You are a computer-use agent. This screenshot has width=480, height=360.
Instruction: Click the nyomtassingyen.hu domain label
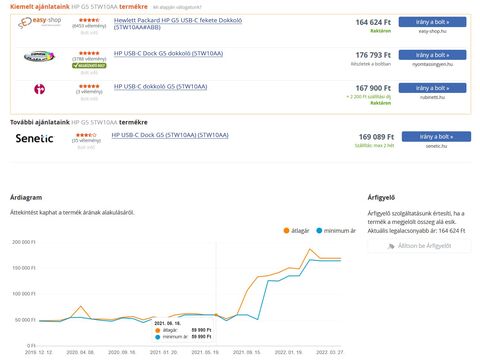(x=432, y=64)
